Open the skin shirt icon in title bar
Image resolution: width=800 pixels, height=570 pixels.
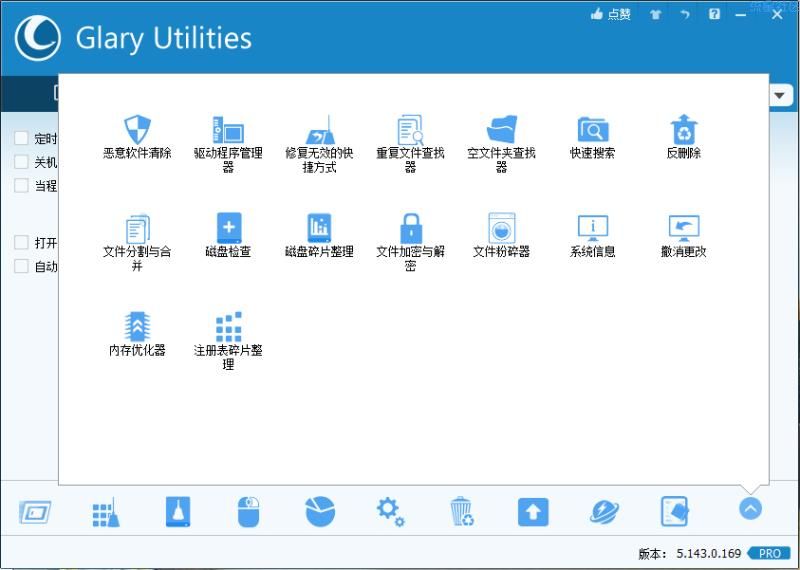[656, 14]
